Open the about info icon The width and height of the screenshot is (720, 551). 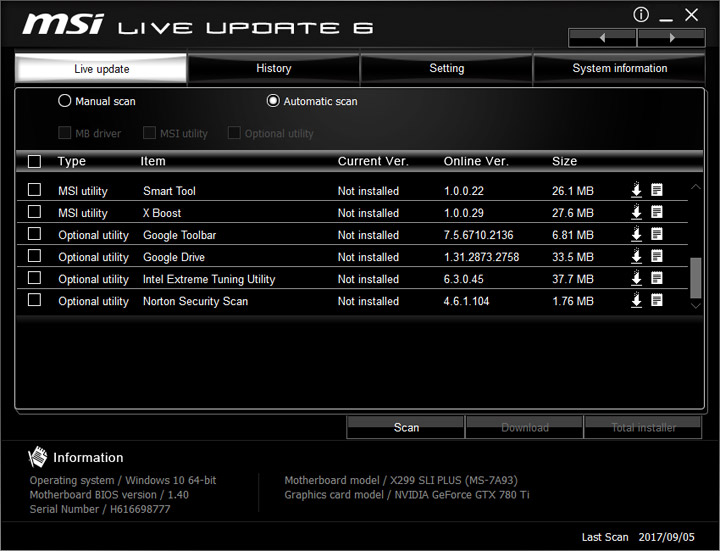641,15
